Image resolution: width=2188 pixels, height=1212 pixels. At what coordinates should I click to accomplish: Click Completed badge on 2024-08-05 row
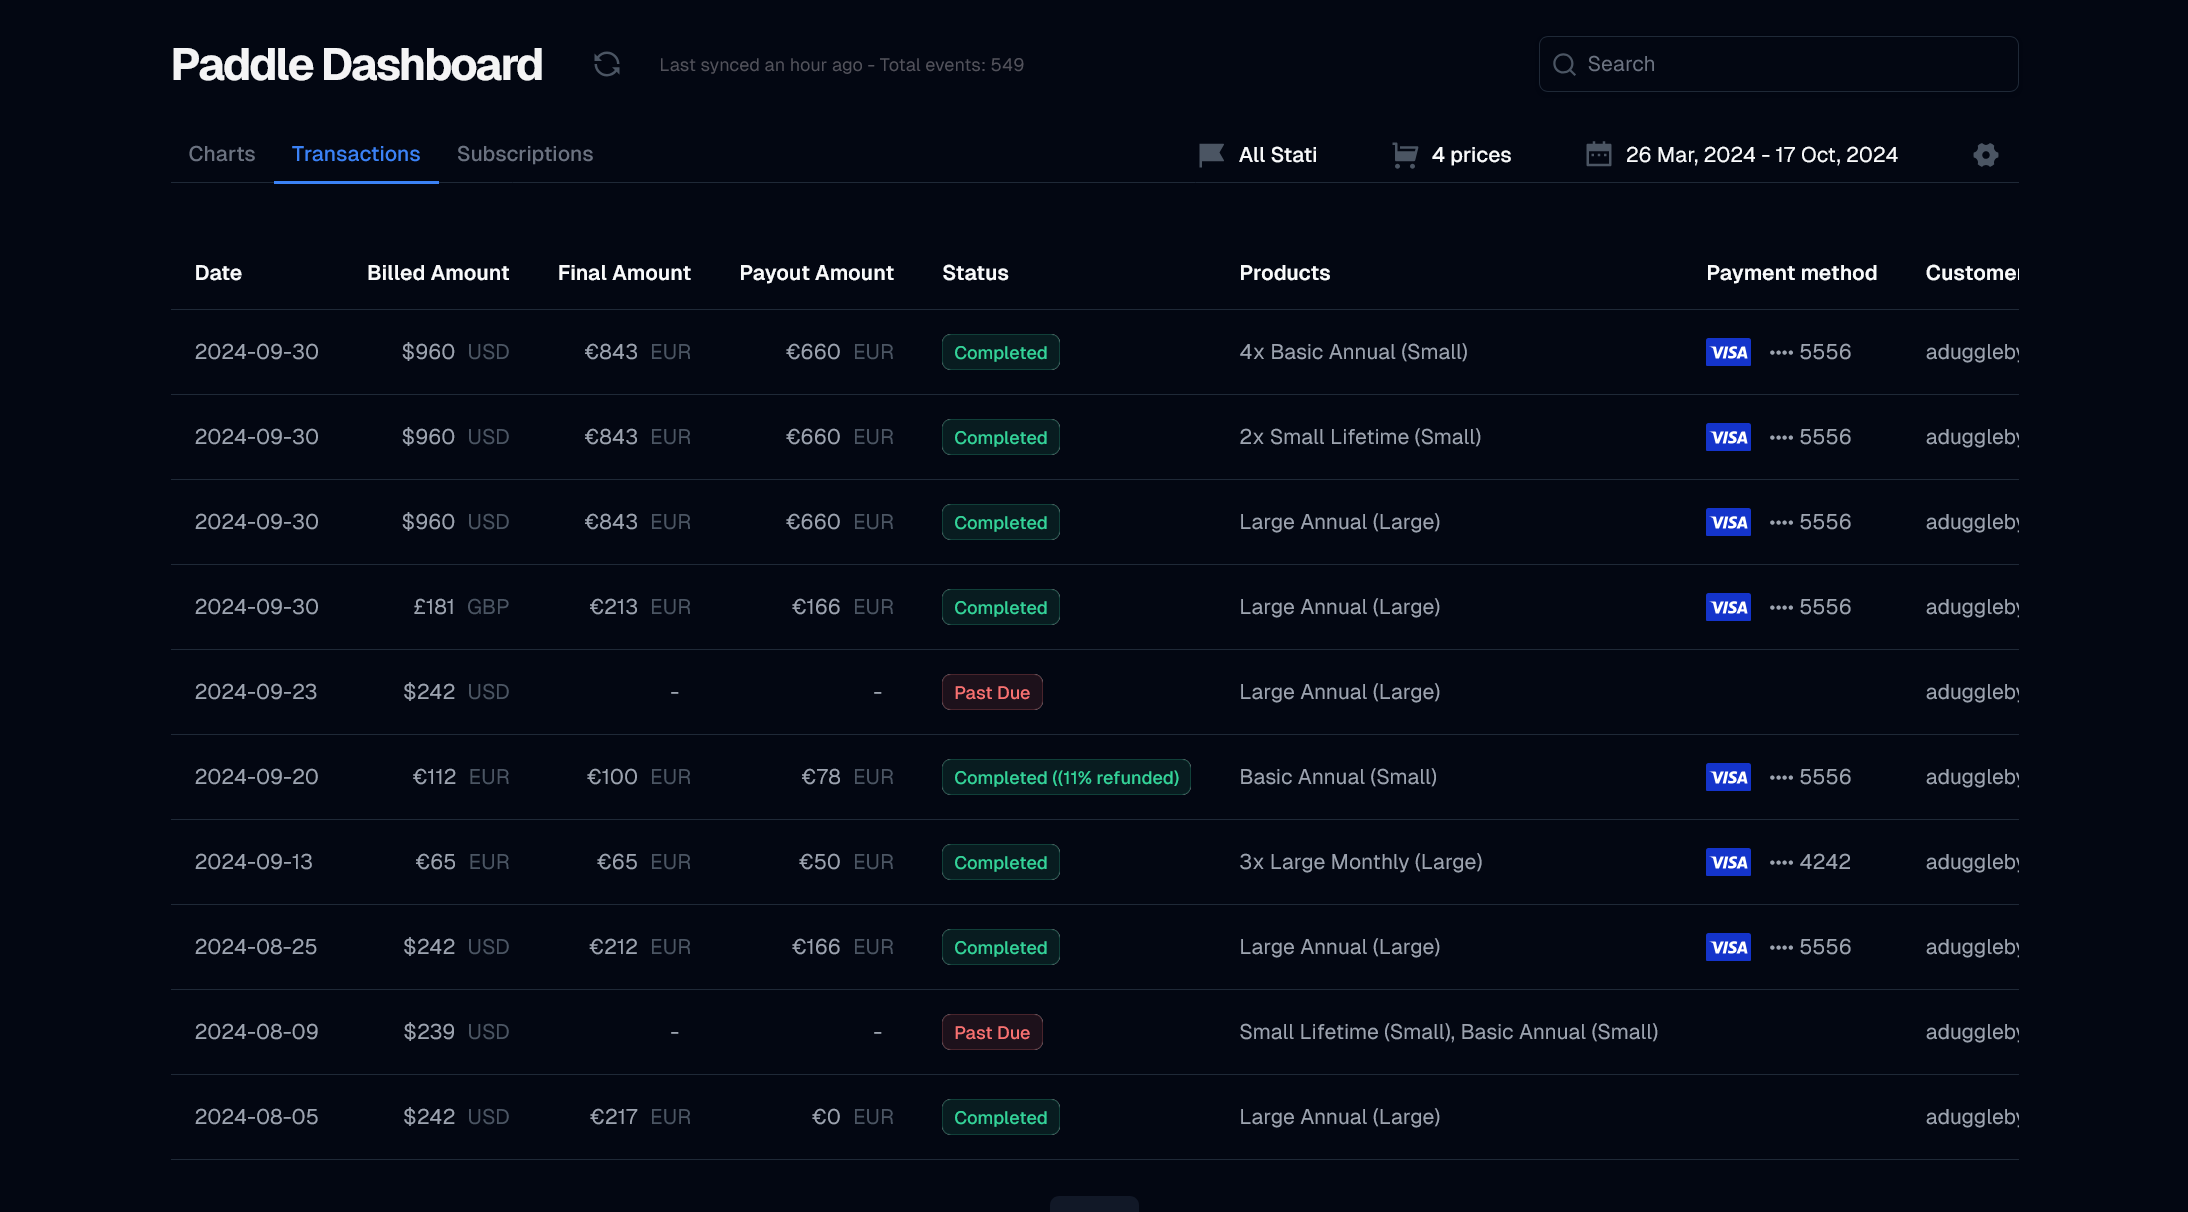tap(1001, 1117)
